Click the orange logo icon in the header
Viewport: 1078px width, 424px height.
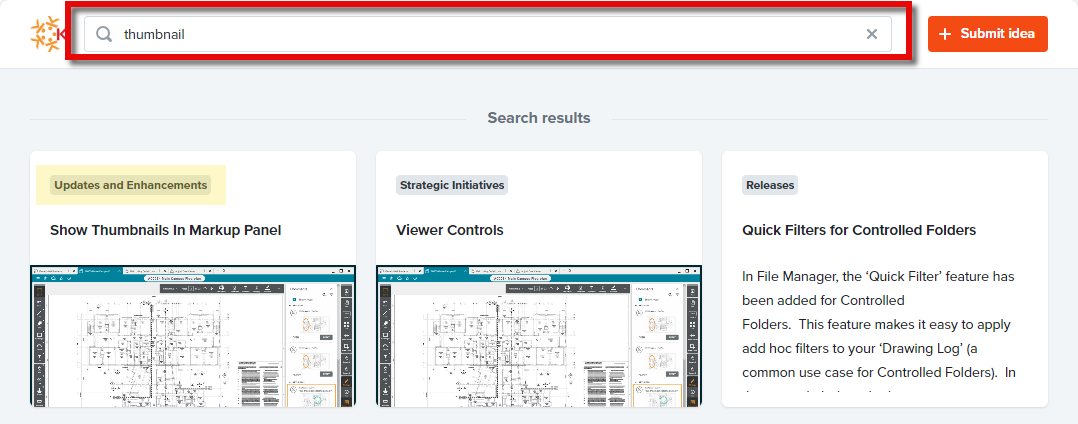pos(46,34)
